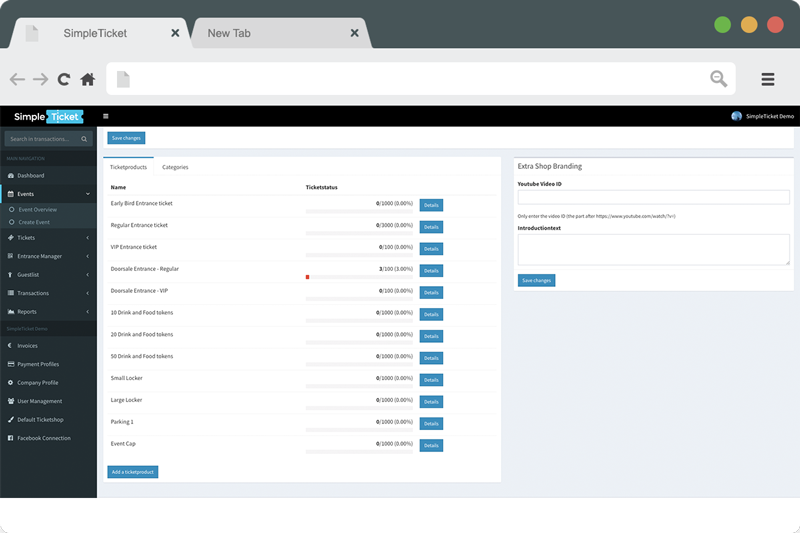The width and height of the screenshot is (800, 533).
Task: Open Dashboard in the sidebar
Action: [x=31, y=175]
